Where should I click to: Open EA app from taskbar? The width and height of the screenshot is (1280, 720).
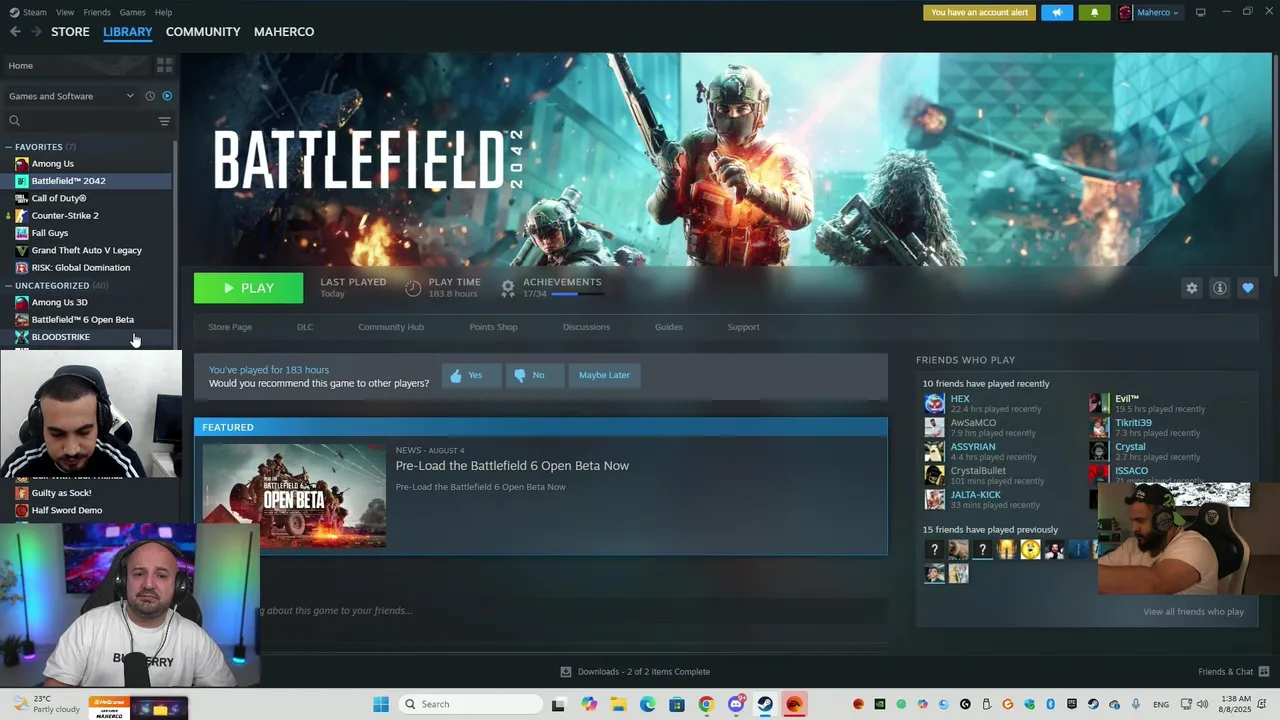click(x=794, y=704)
